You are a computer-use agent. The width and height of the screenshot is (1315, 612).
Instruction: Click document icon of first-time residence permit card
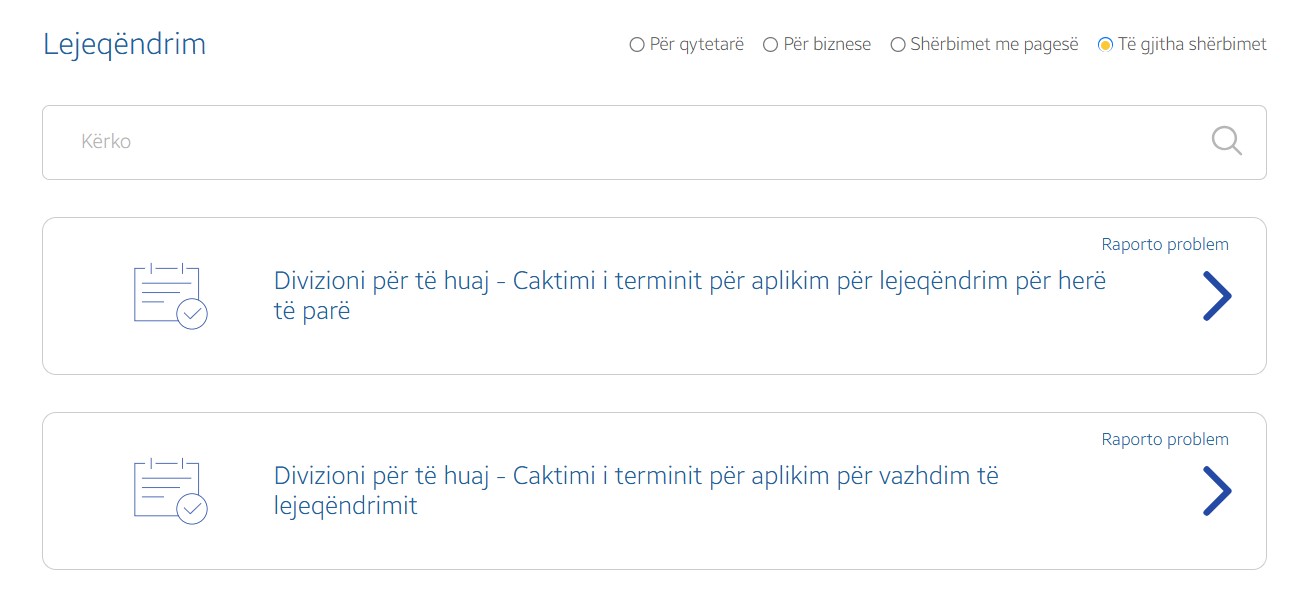pos(167,294)
